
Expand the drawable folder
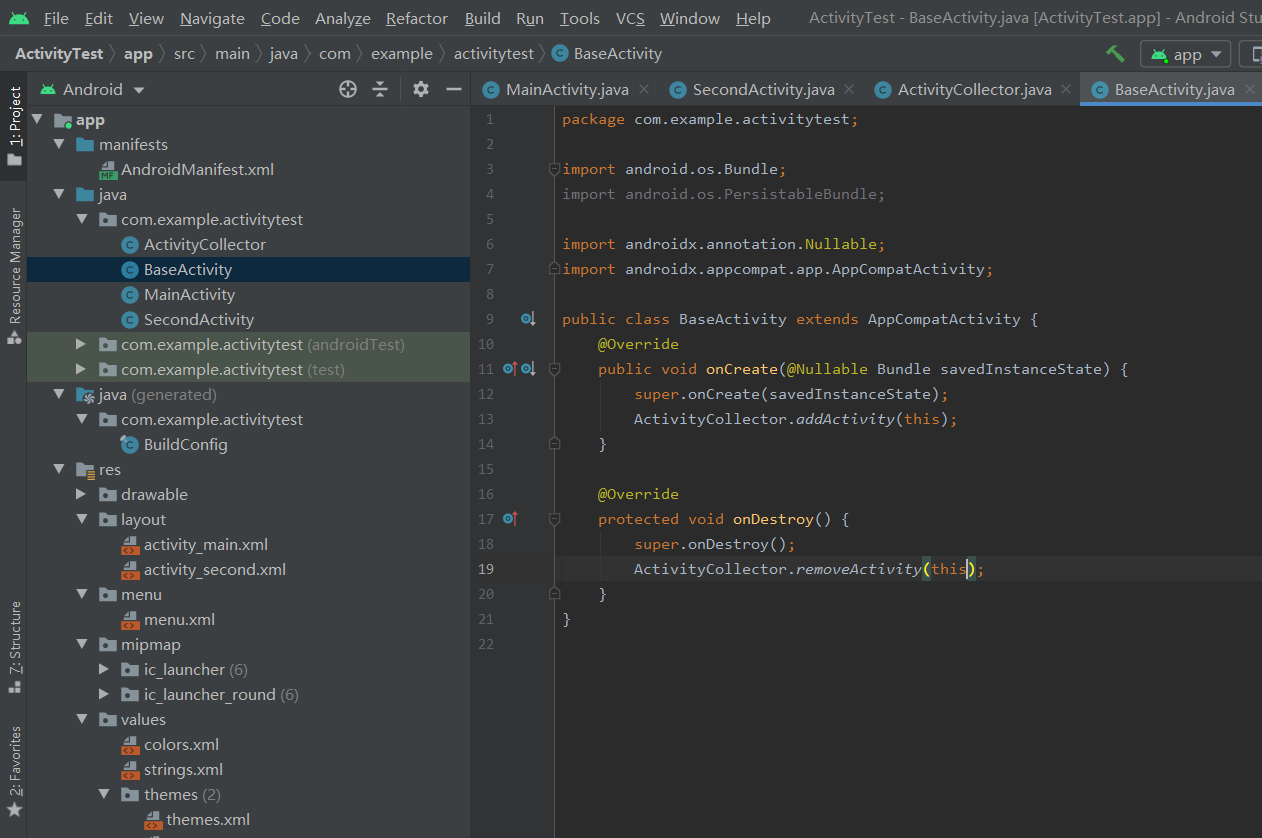coord(82,495)
